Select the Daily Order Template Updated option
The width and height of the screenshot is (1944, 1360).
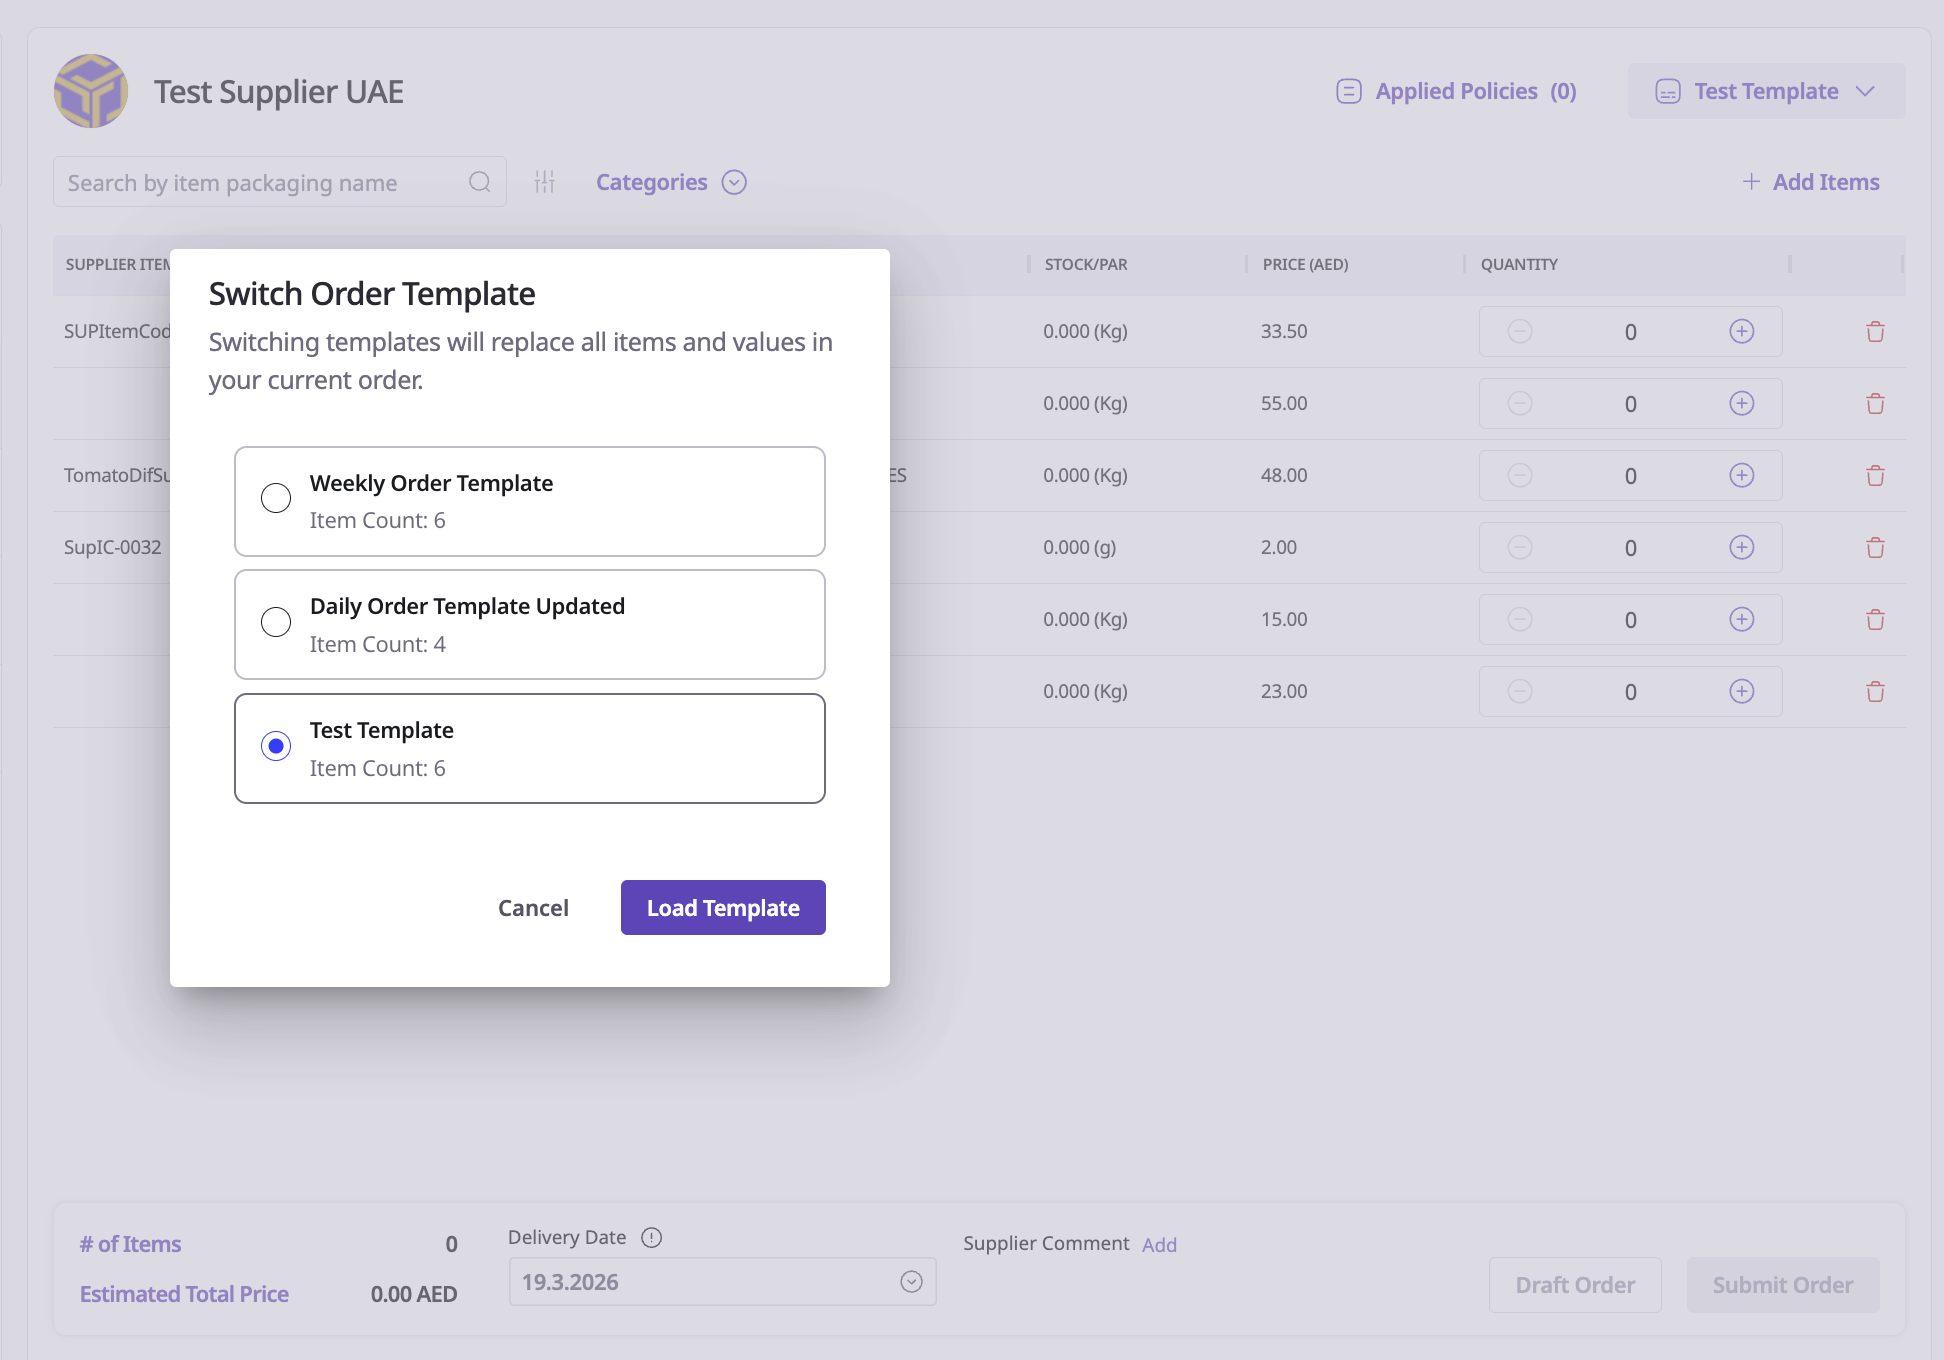(276, 622)
